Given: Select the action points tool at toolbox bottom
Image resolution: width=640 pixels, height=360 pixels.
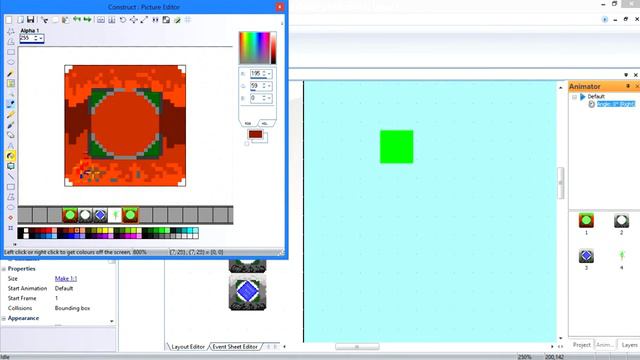Looking at the screenshot, I should [11, 228].
